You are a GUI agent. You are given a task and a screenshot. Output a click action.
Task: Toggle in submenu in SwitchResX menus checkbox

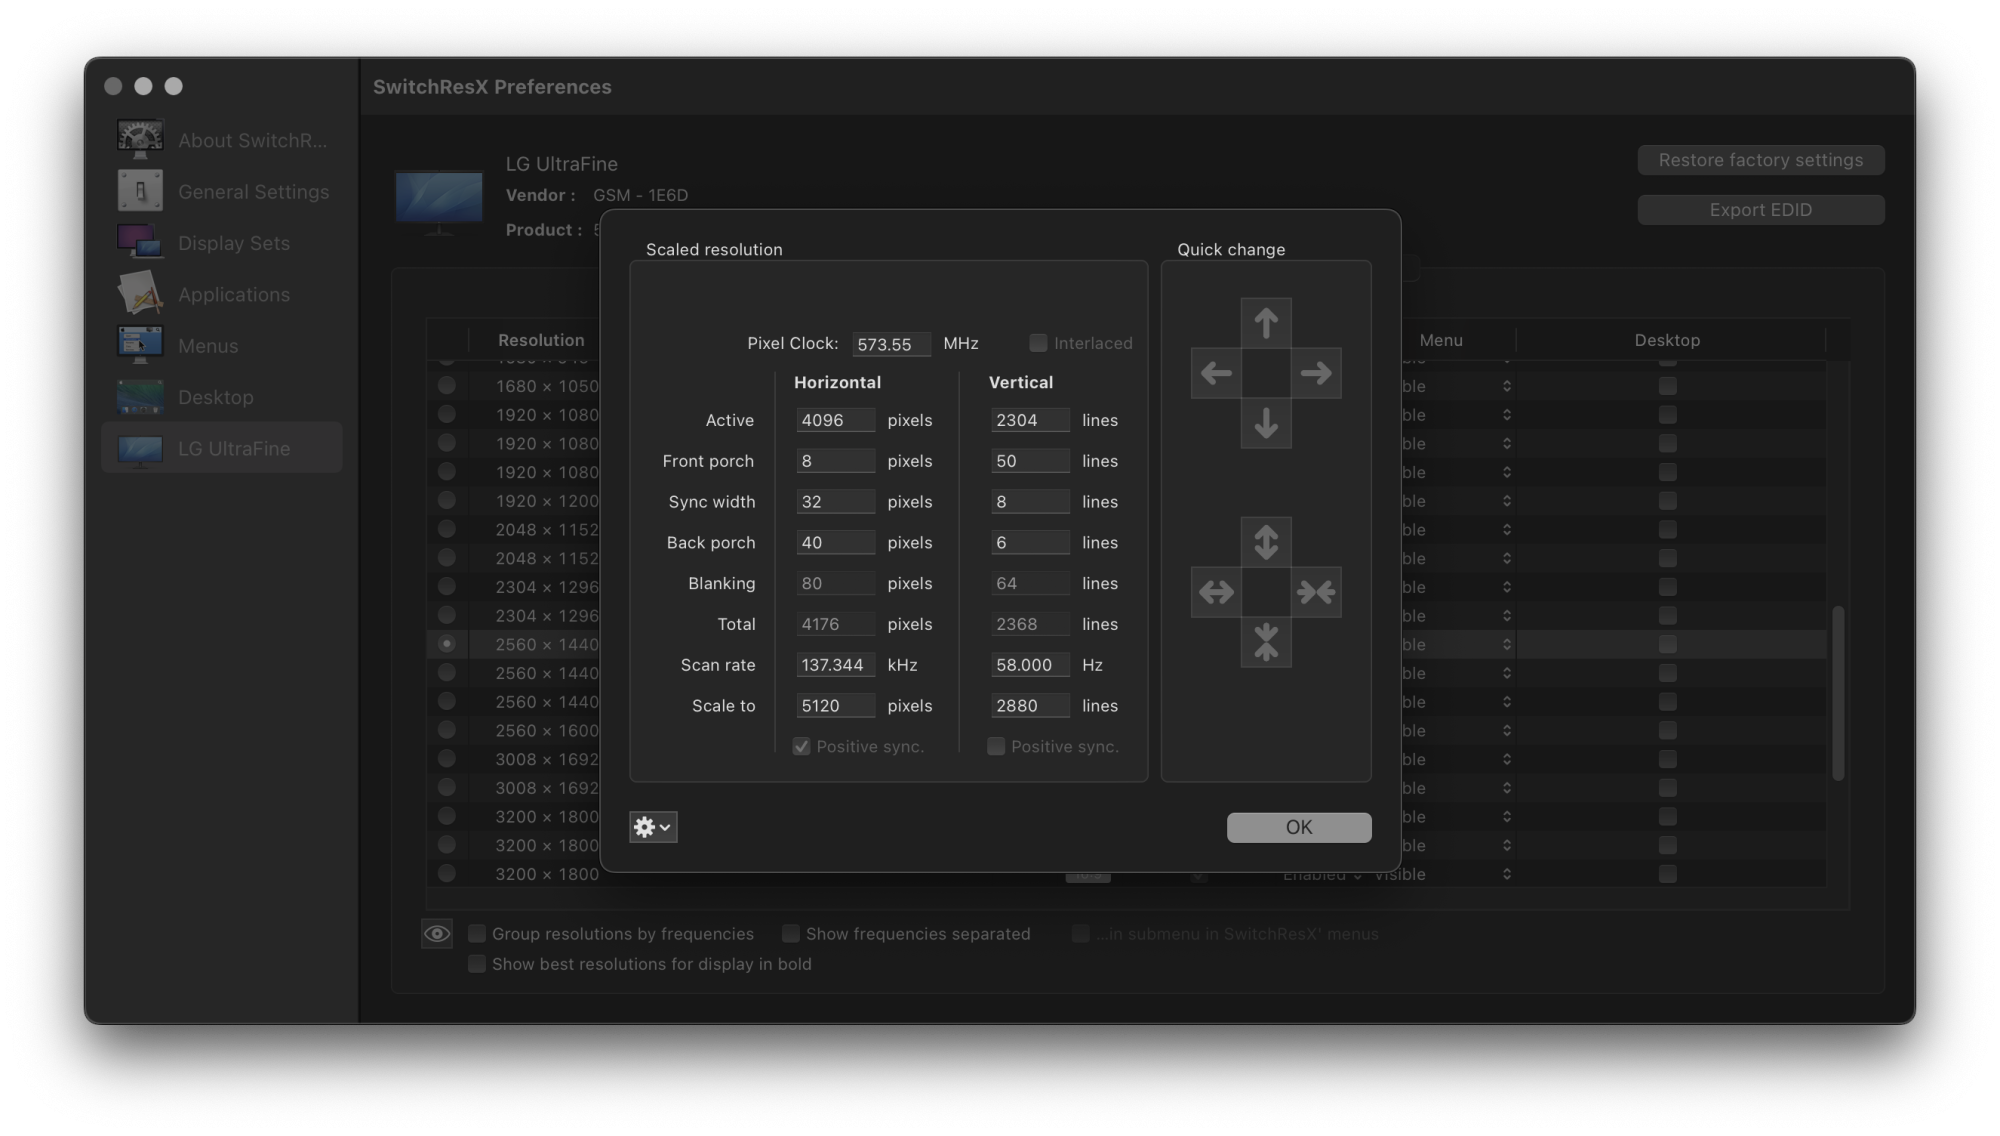click(1080, 933)
